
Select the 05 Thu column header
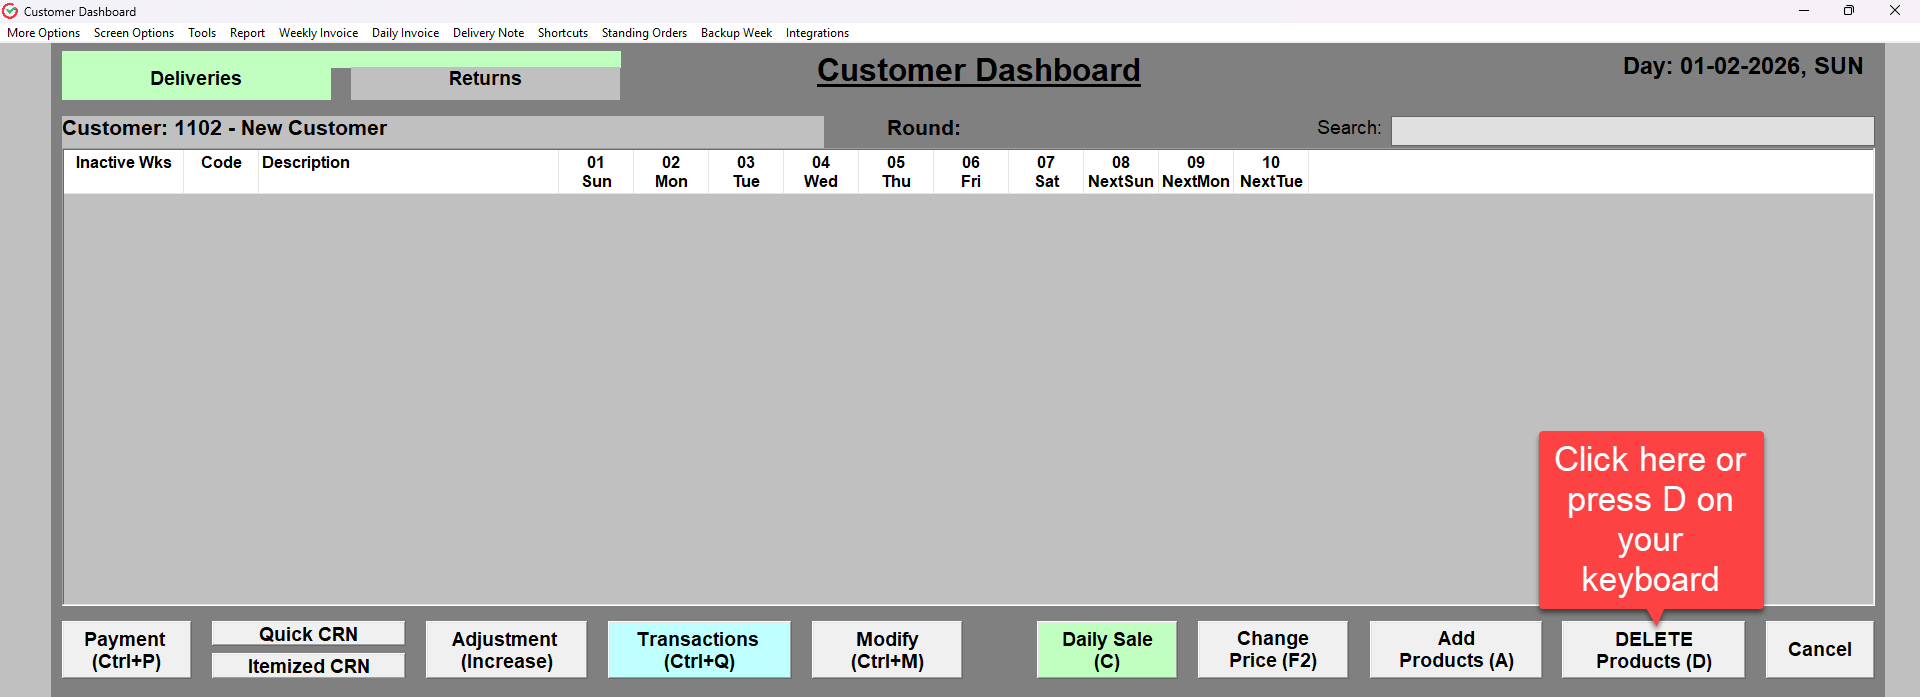[896, 172]
